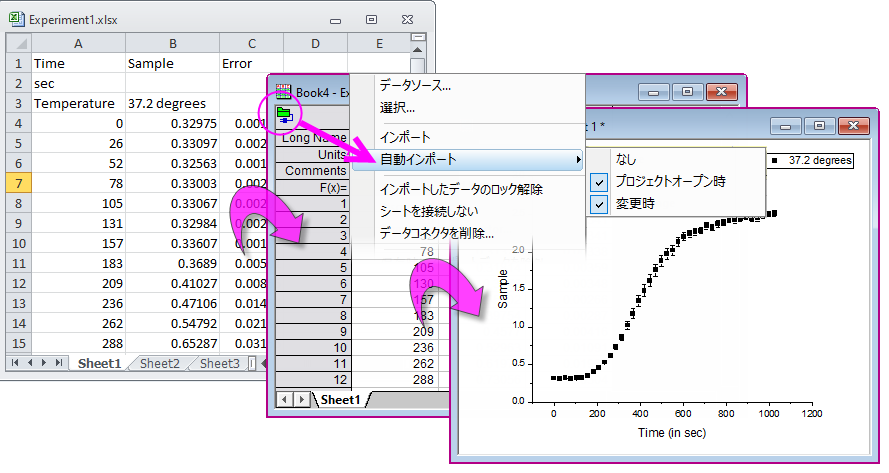This screenshot has height=473, width=889.
Task: Minimize the graph window
Action: (x=786, y=126)
